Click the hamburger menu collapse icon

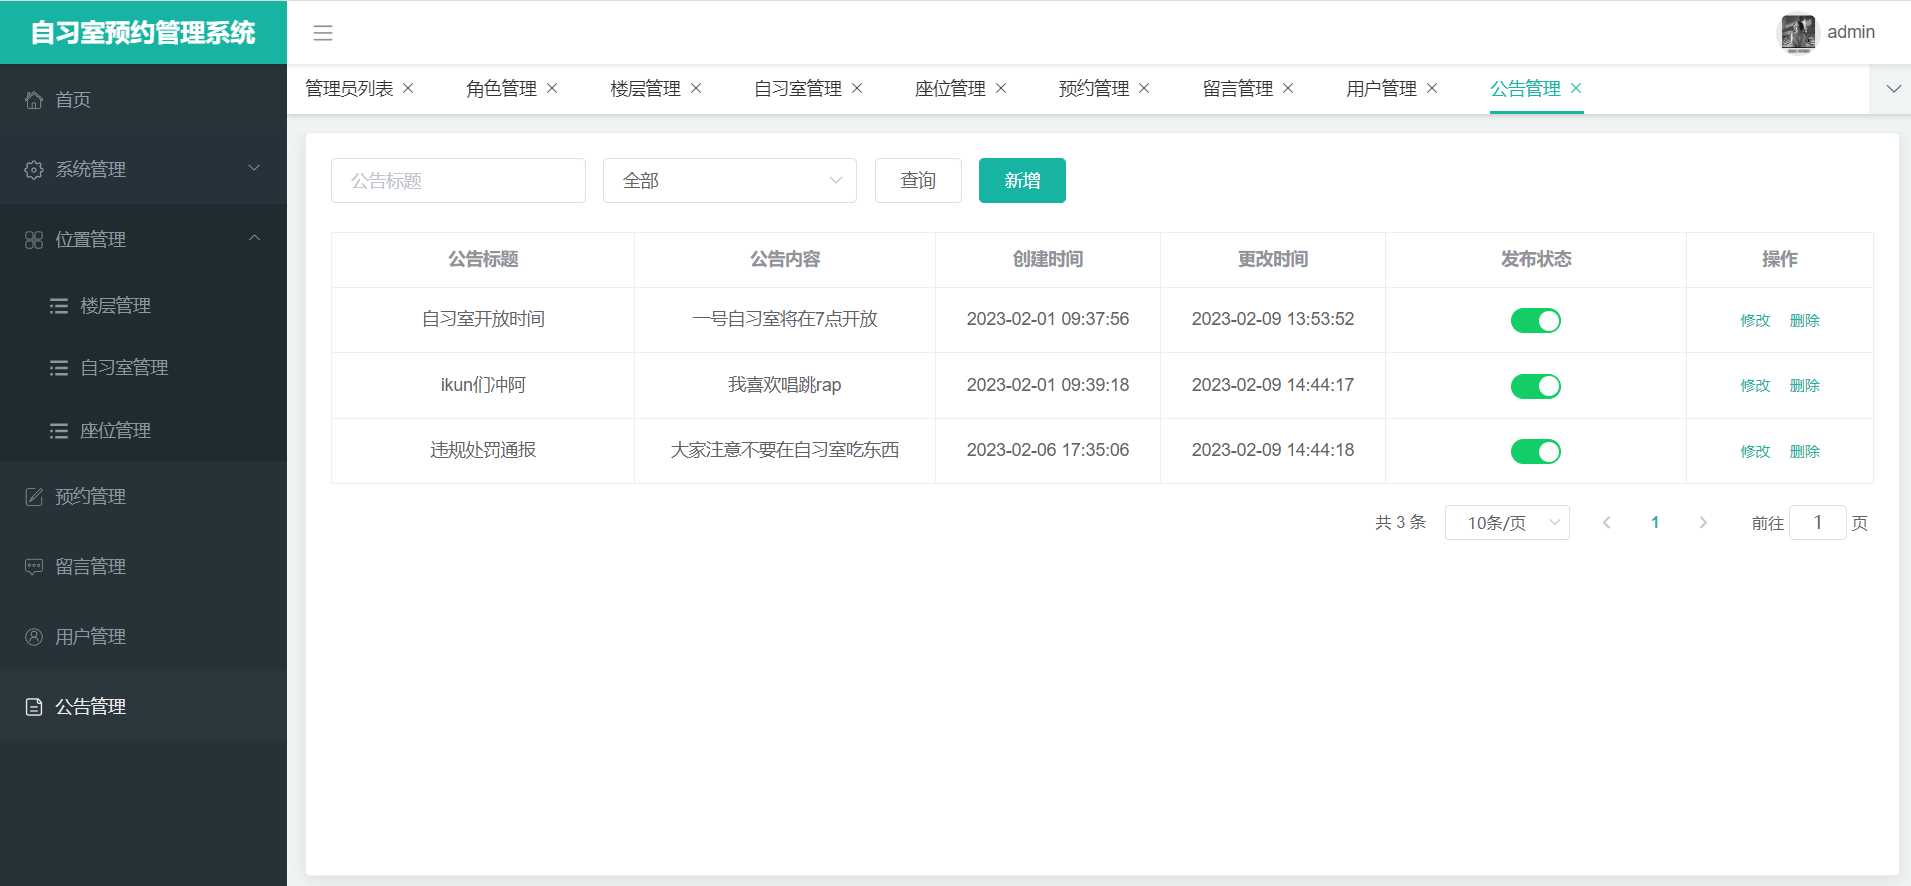pos(322,33)
